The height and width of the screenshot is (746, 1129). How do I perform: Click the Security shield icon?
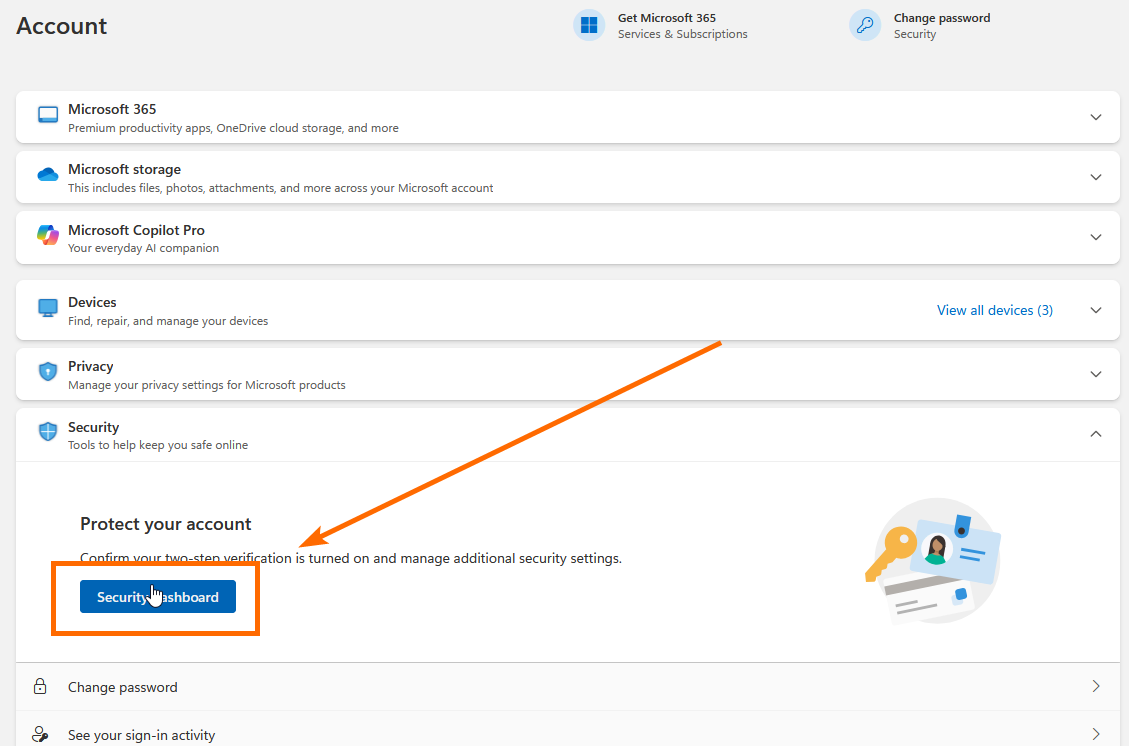(48, 432)
